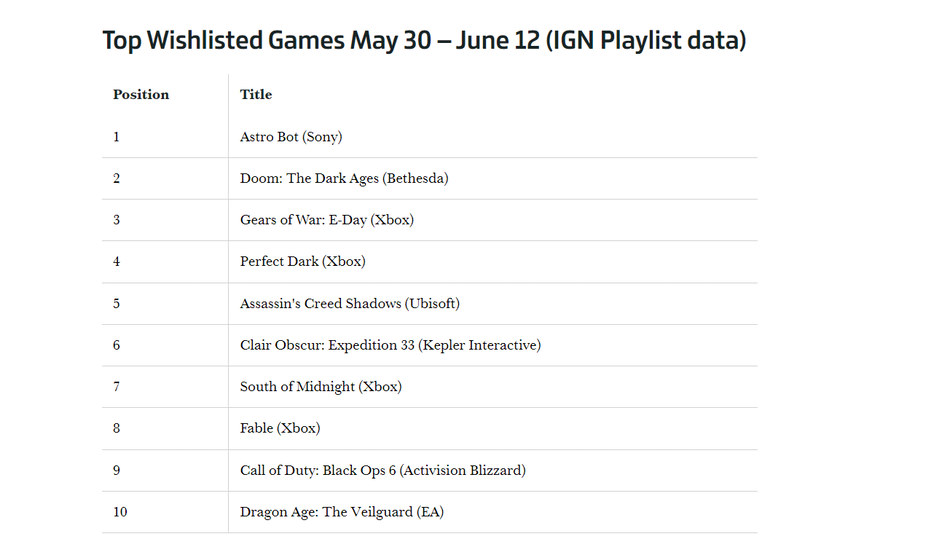Click Doom: The Dark Ages row title

[344, 178]
